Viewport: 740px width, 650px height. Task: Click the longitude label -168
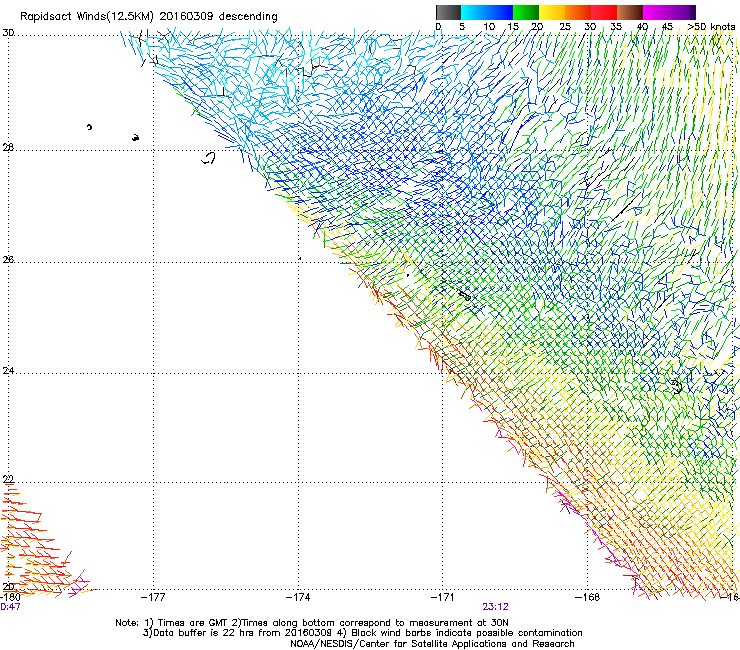point(588,597)
